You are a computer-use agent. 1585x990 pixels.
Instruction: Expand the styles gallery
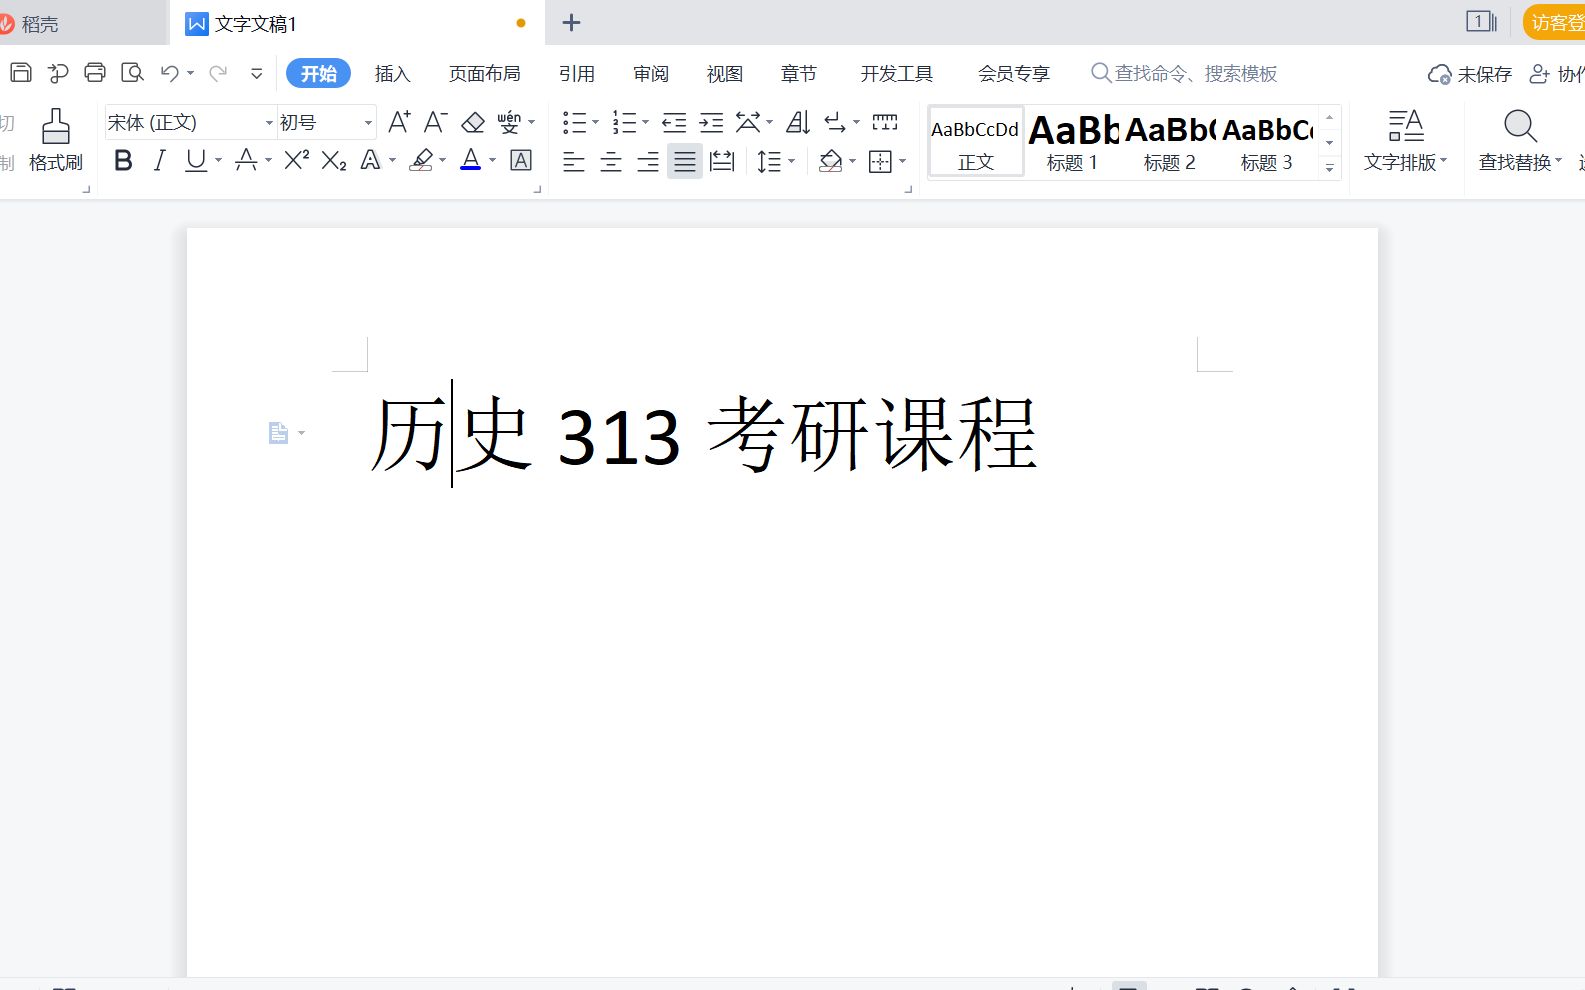click(x=1329, y=168)
